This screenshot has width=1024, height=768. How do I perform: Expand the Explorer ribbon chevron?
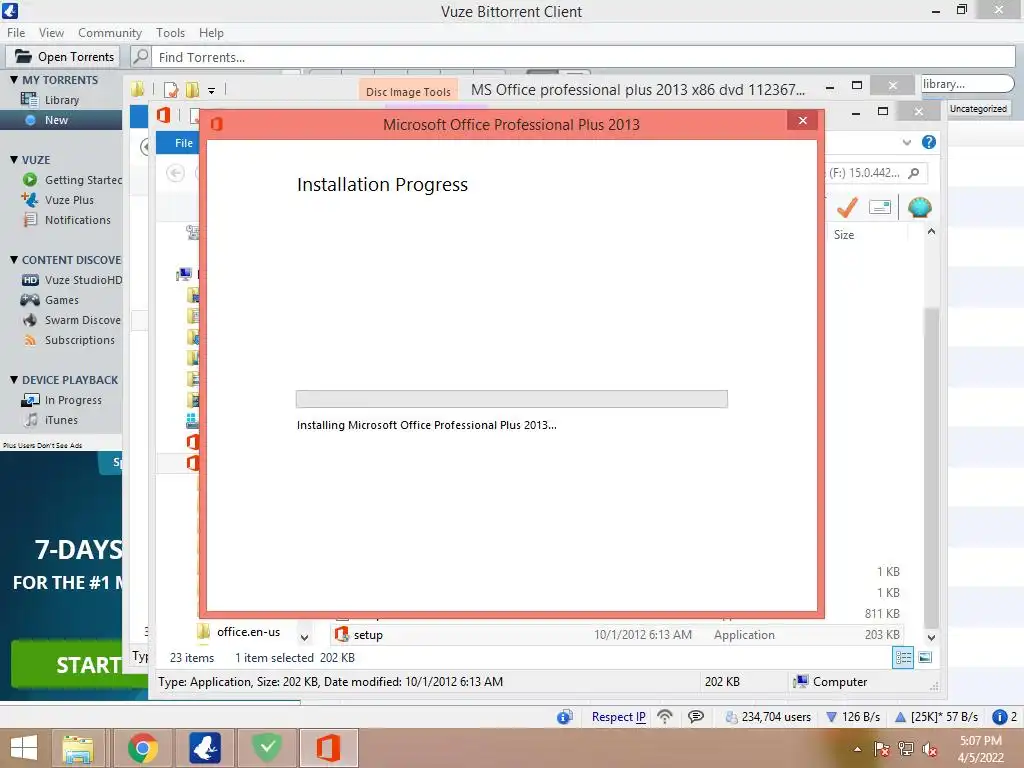click(906, 142)
